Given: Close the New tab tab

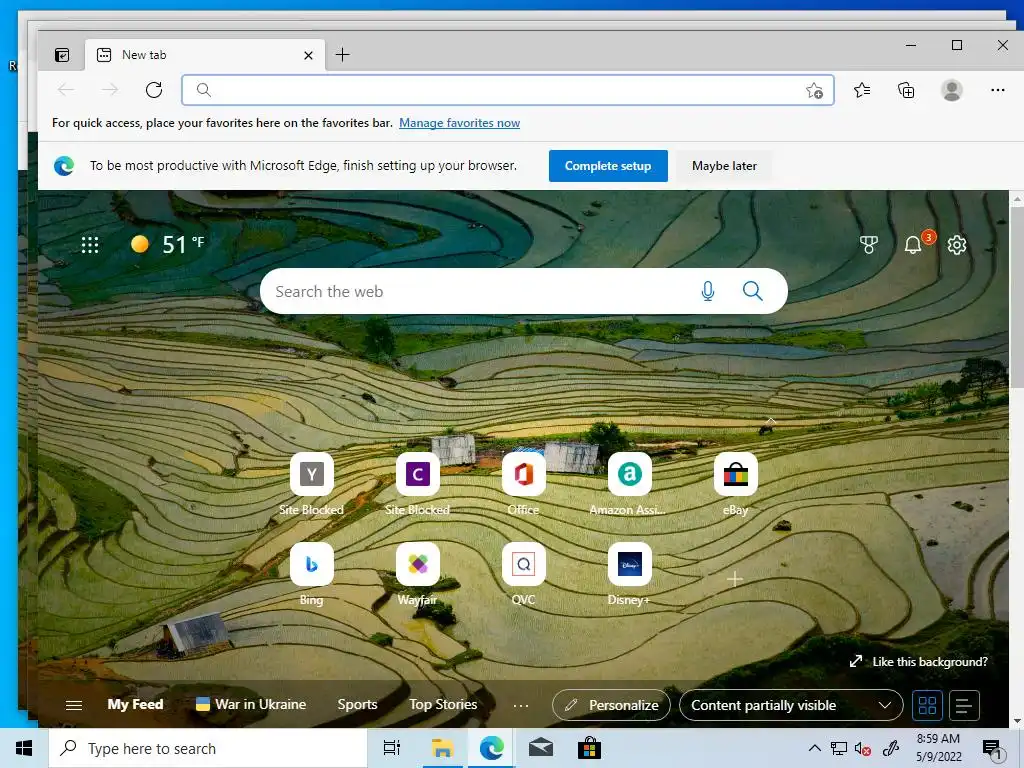Looking at the screenshot, I should (308, 56).
